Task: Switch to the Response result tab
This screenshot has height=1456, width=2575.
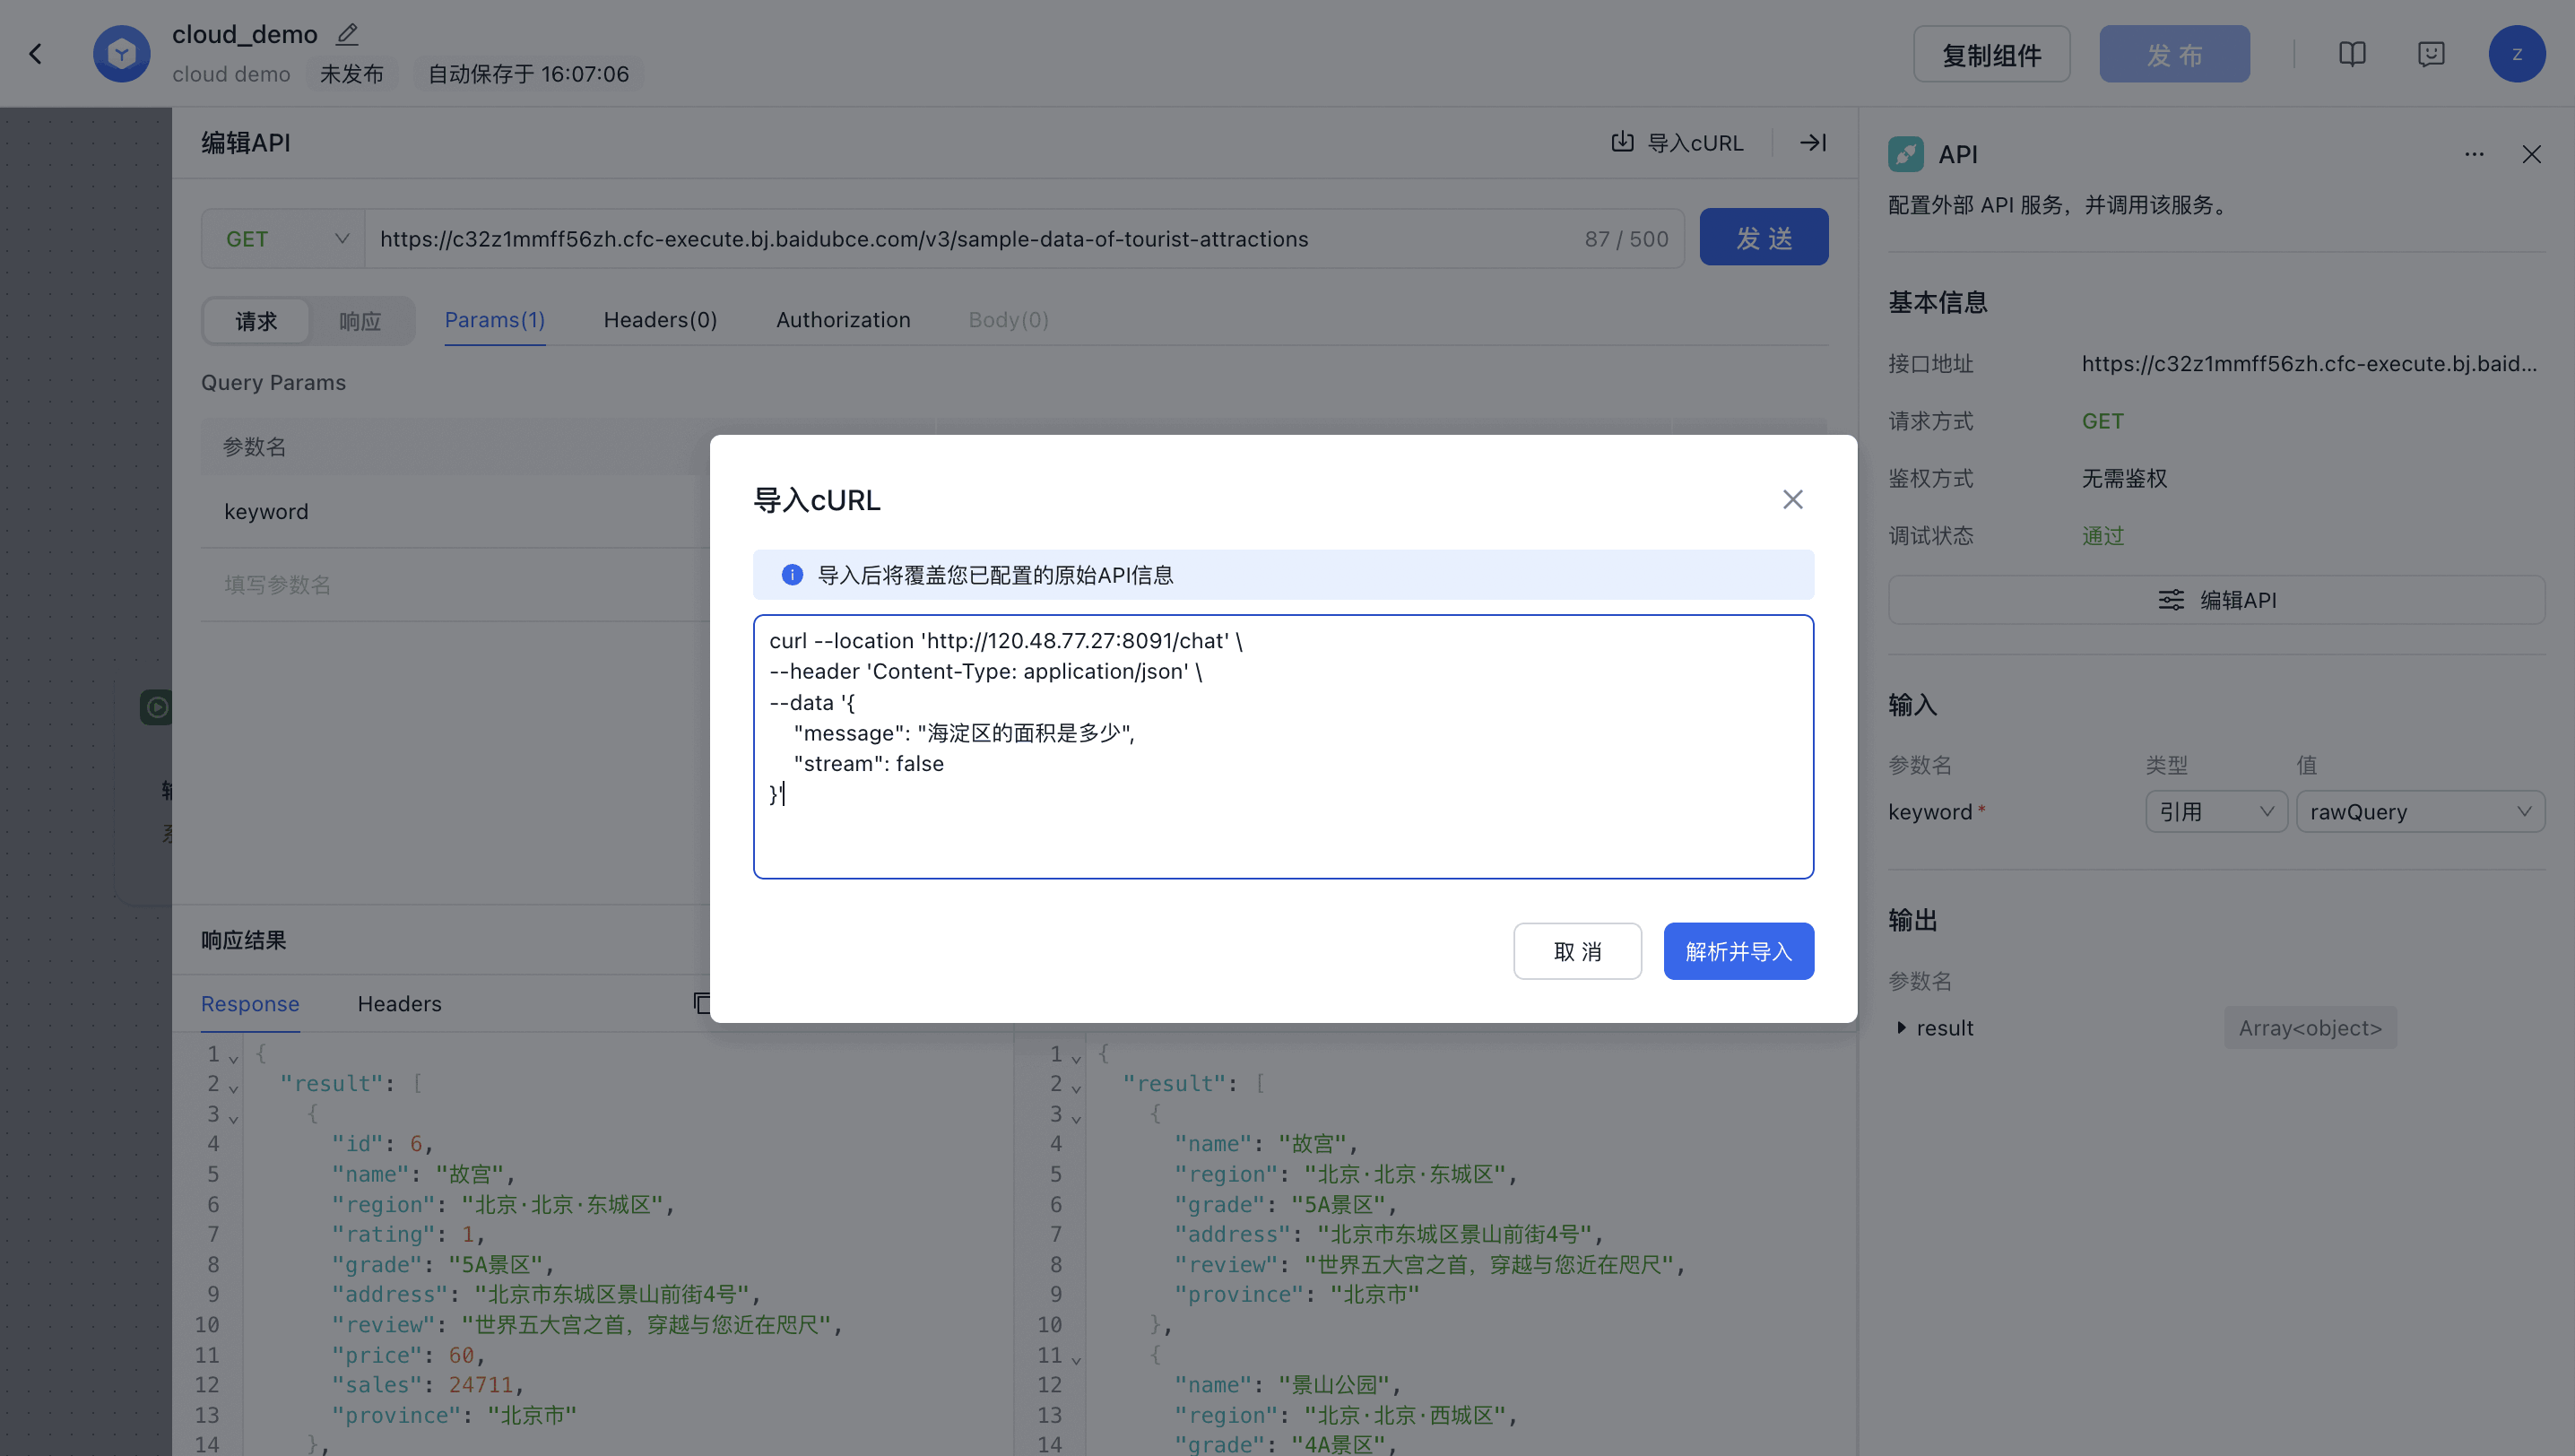Action: (250, 1003)
